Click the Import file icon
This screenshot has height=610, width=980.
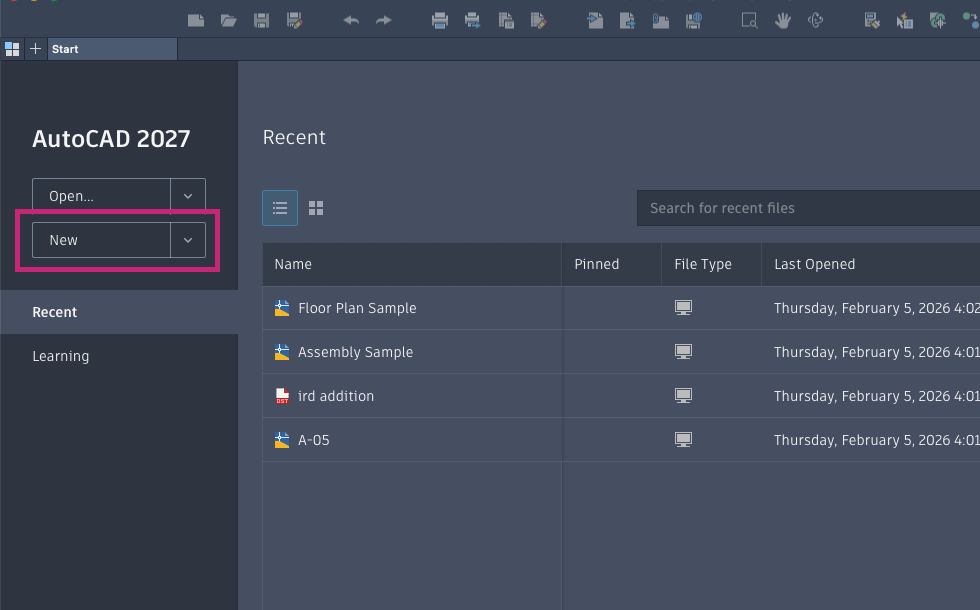[595, 21]
